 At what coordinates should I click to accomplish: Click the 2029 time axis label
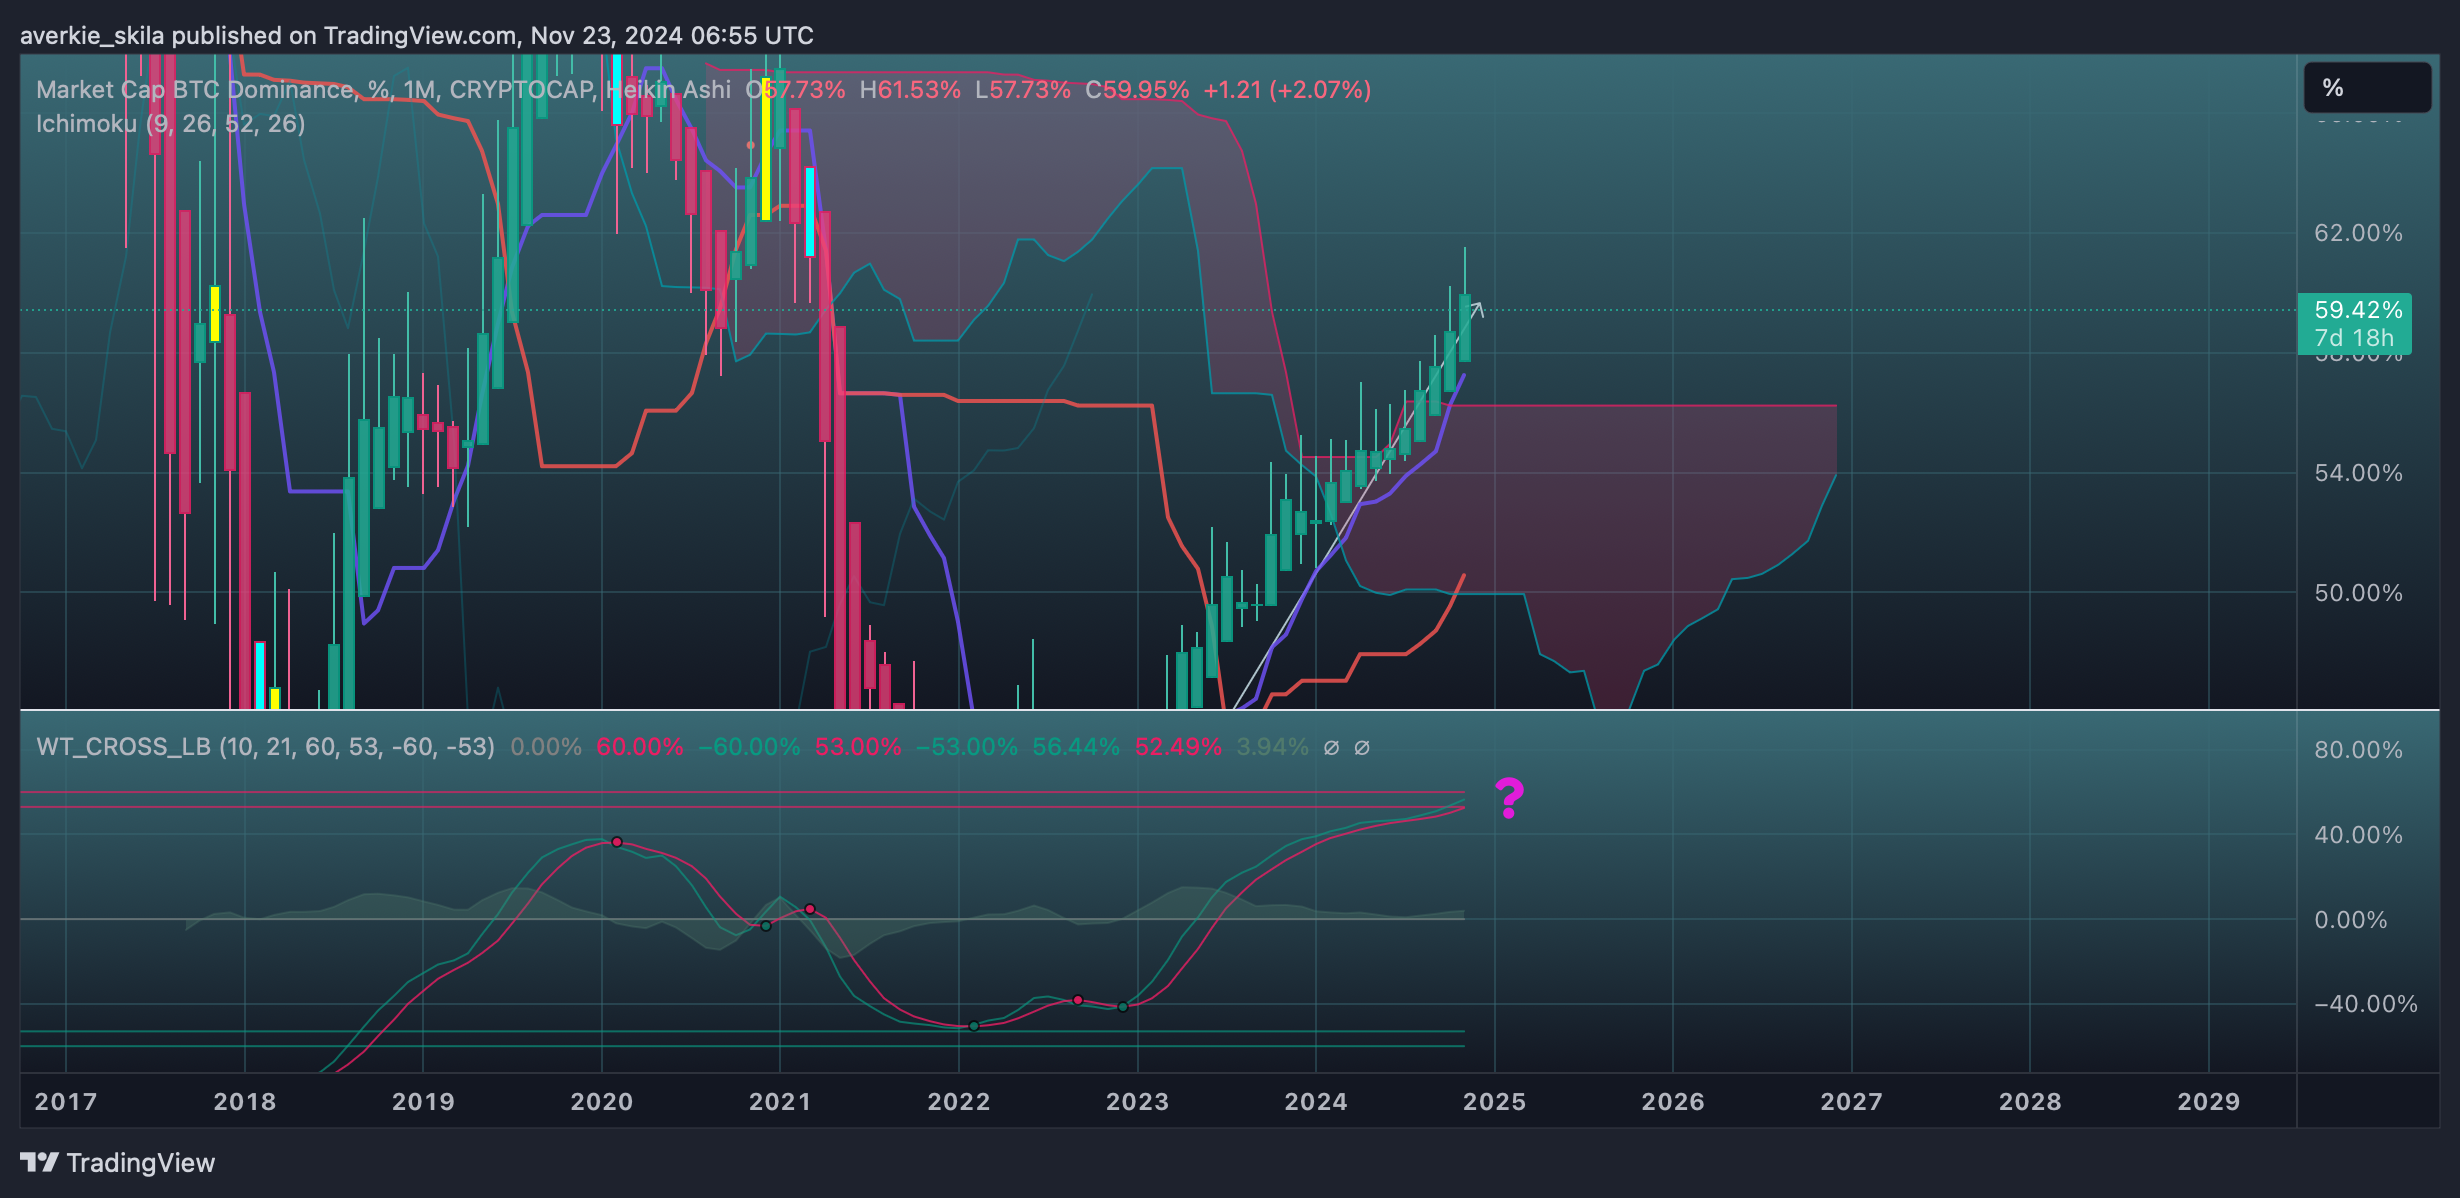tap(2209, 1102)
